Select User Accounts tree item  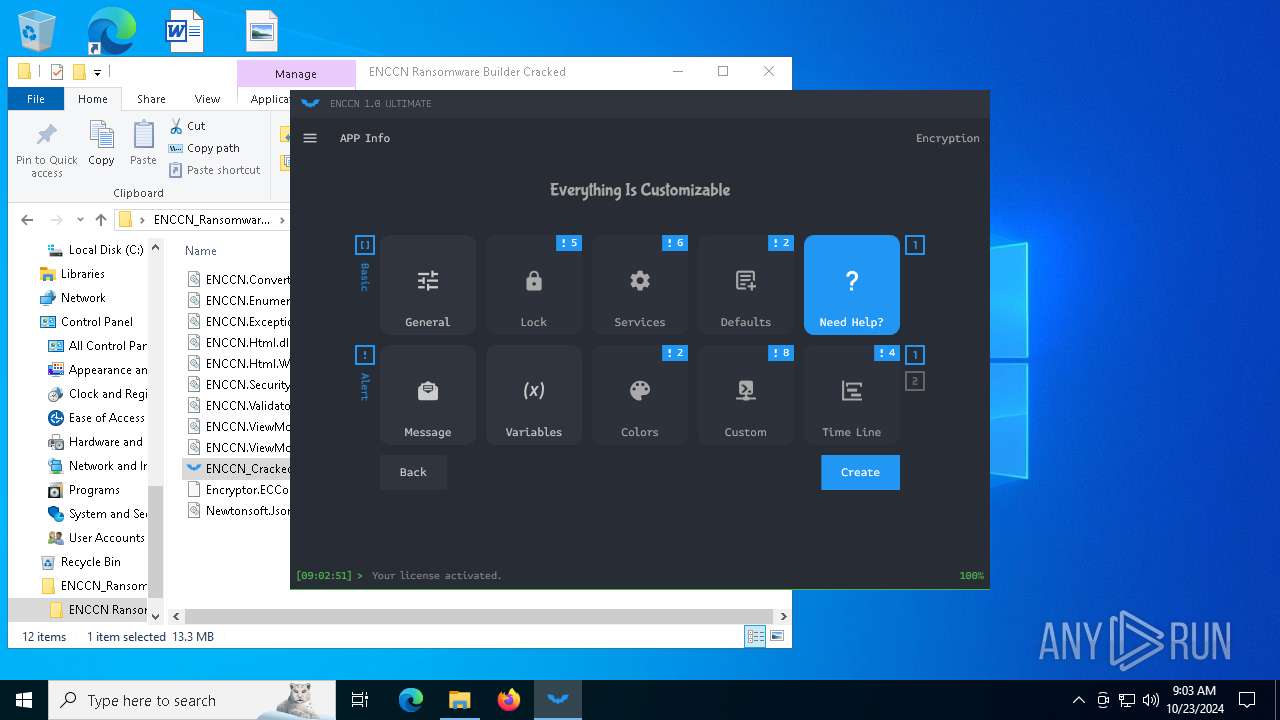96,538
